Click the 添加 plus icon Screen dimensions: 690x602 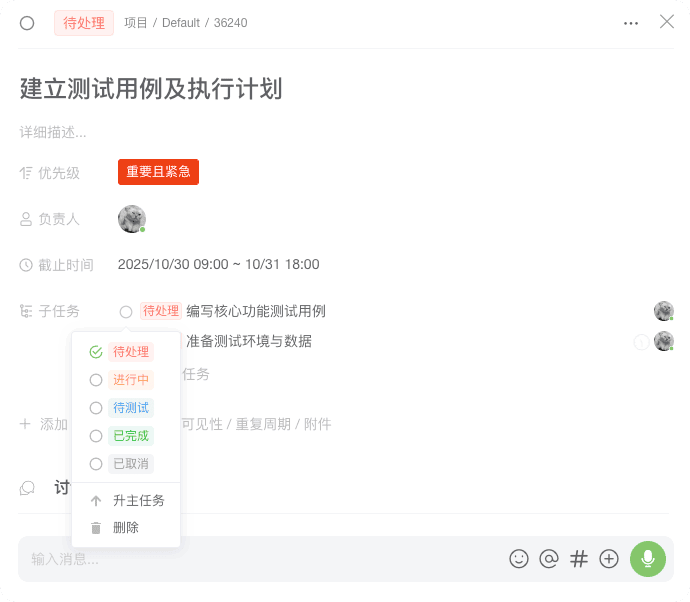[x=25, y=424]
